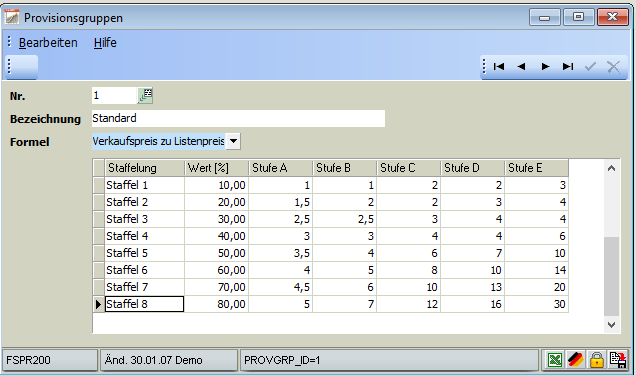Click Stufe D value 7 in Staffel 5
The height and width of the screenshot is (375, 636).
point(473,253)
